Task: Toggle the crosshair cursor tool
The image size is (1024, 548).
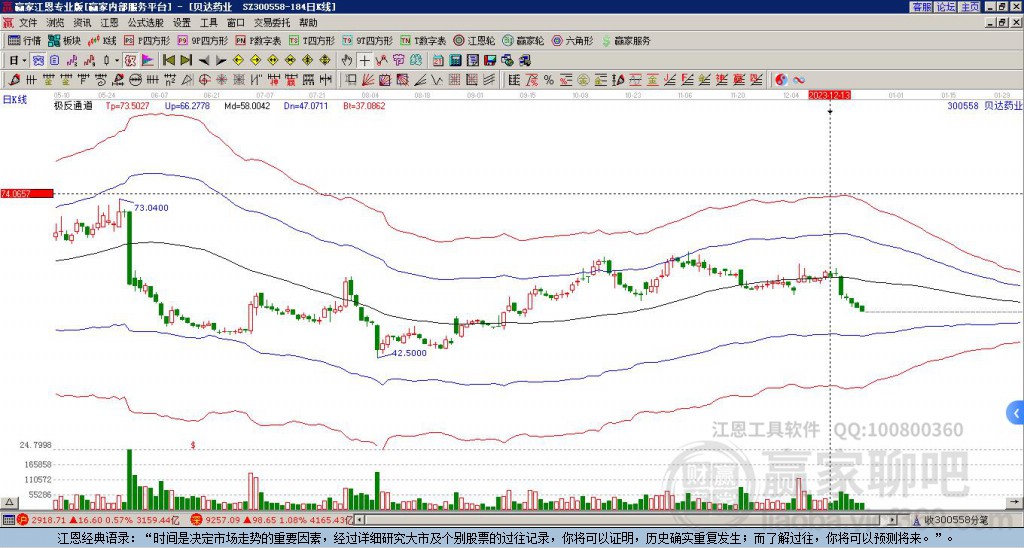Action: click(364, 61)
